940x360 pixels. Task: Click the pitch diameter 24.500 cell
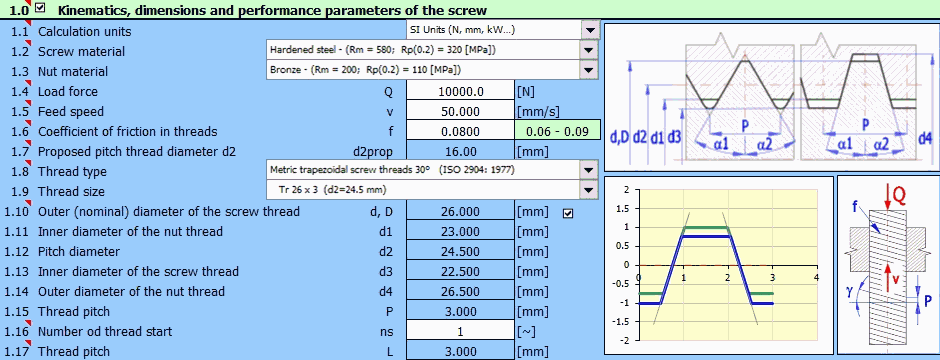pyautogui.click(x=460, y=252)
